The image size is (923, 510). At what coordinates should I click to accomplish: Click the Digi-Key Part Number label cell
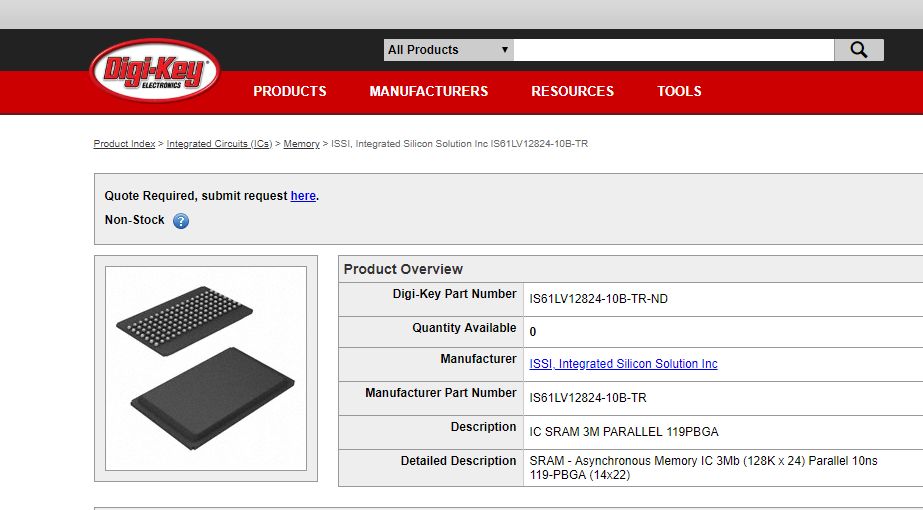(x=431, y=299)
